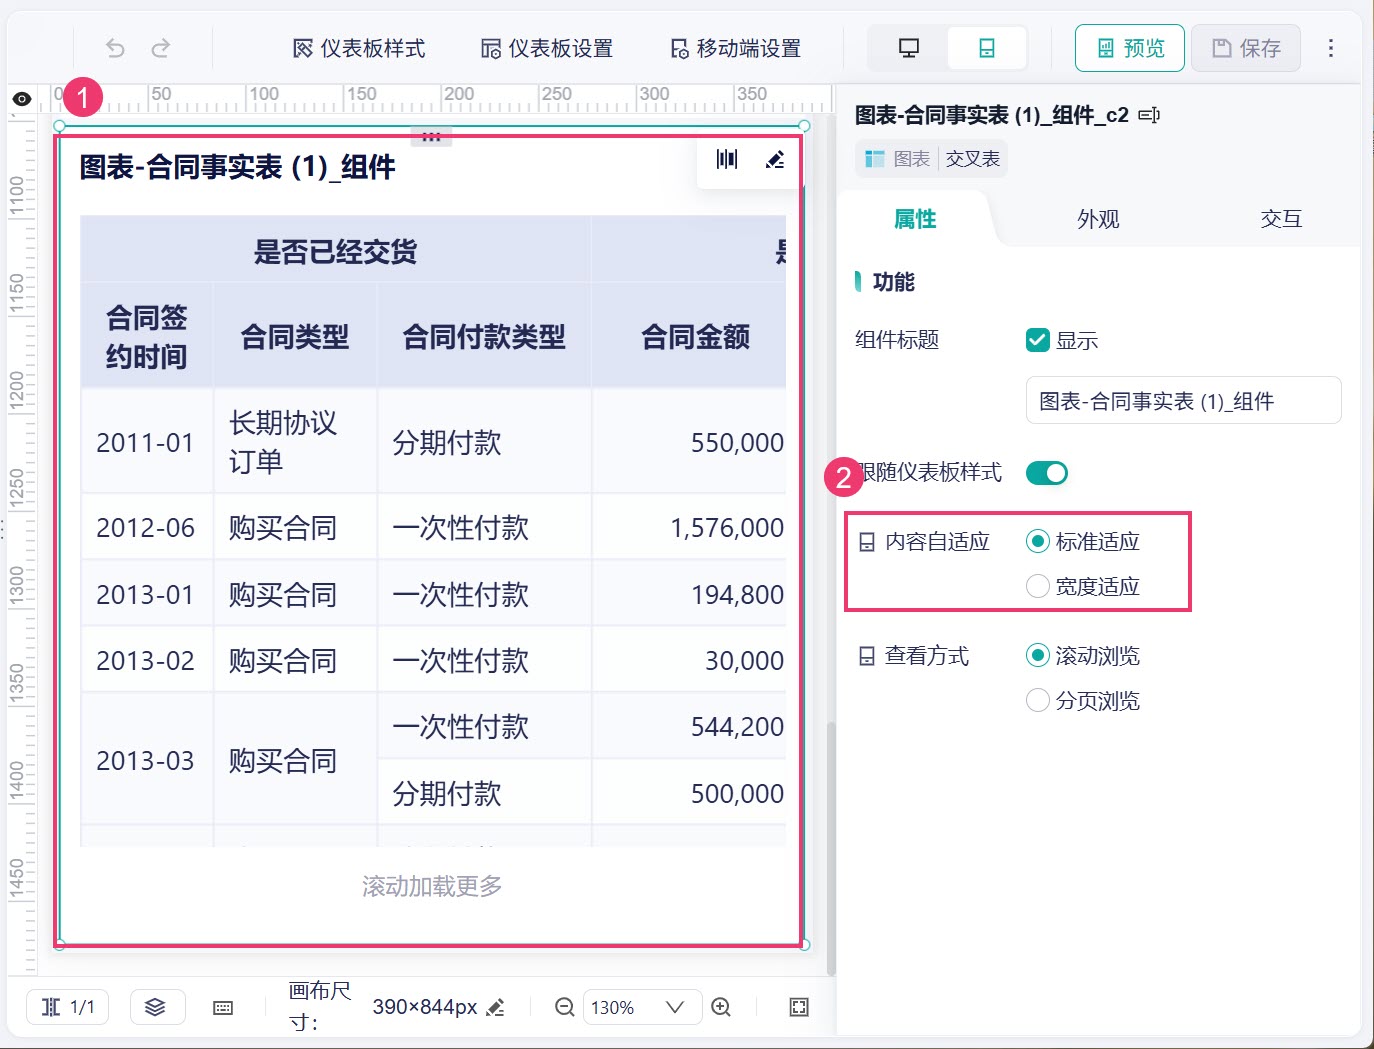Viewport: 1374px width, 1049px height.
Task: Open the layers icon in bottom bar
Action: 156,1007
